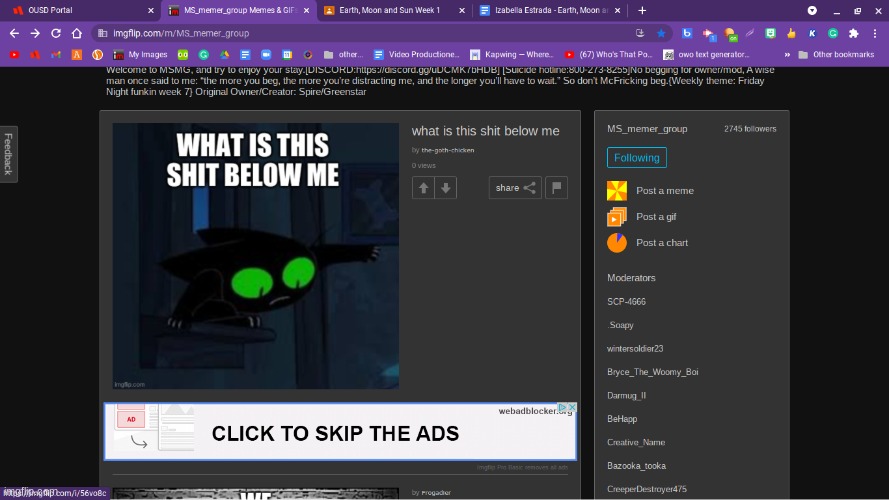Image resolution: width=889 pixels, height=500 pixels.
Task: Close the ad with its X icon
Action: coord(572,407)
